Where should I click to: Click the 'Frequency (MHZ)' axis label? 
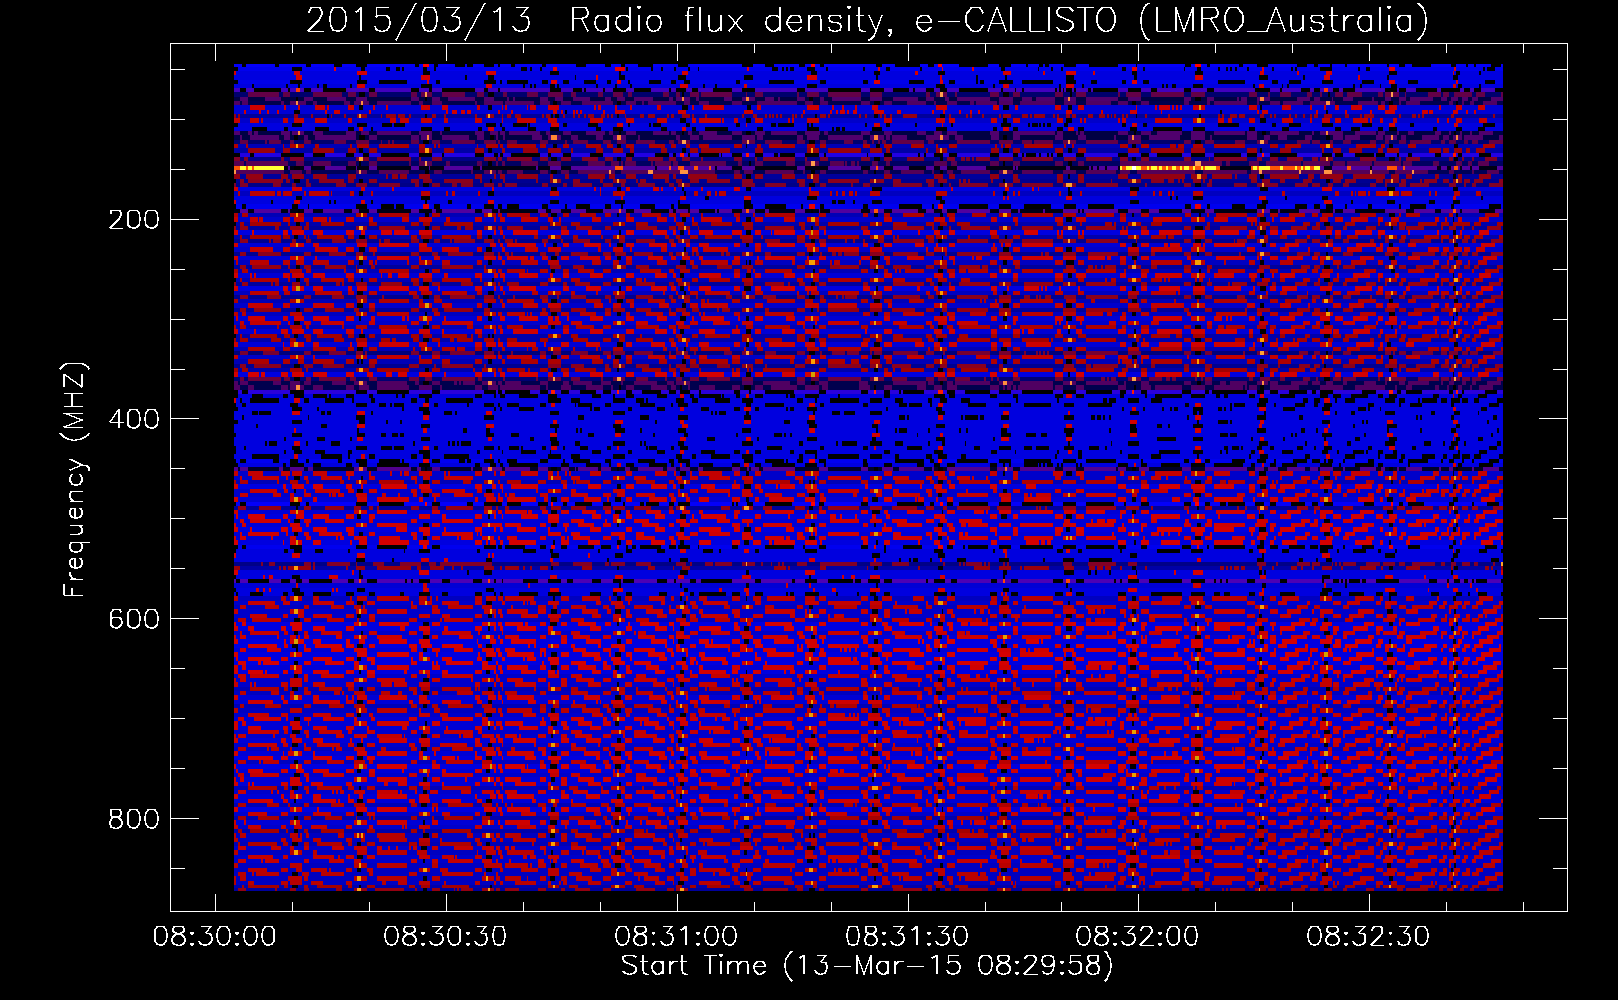75,479
